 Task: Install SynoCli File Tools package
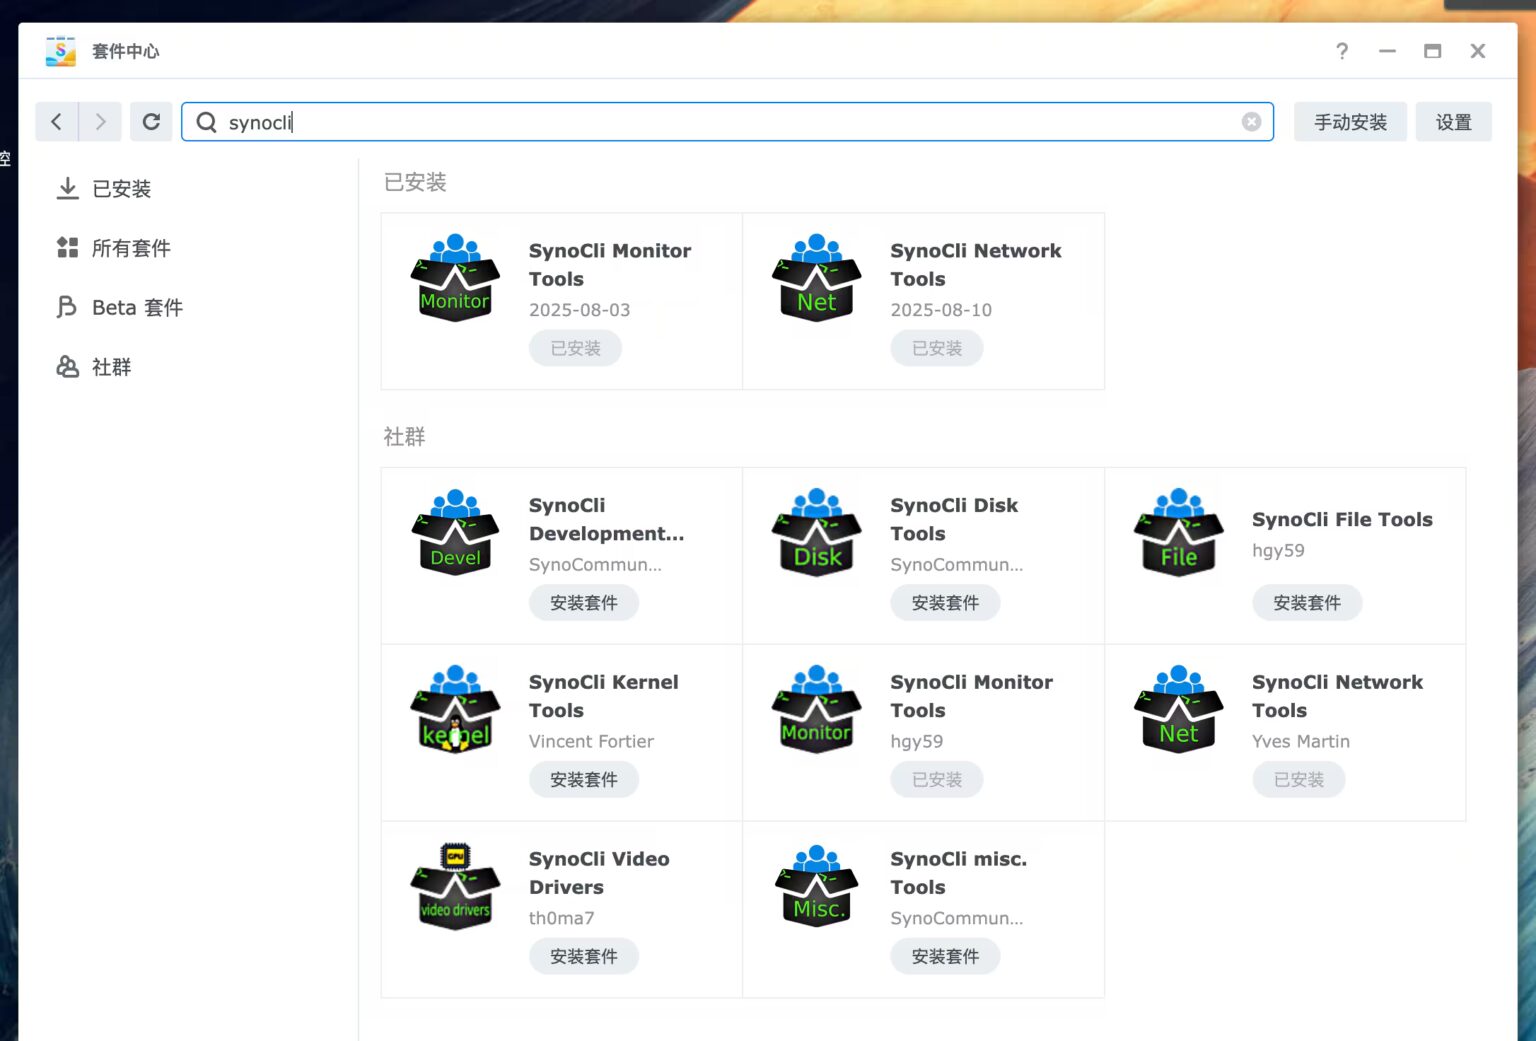[1307, 603]
